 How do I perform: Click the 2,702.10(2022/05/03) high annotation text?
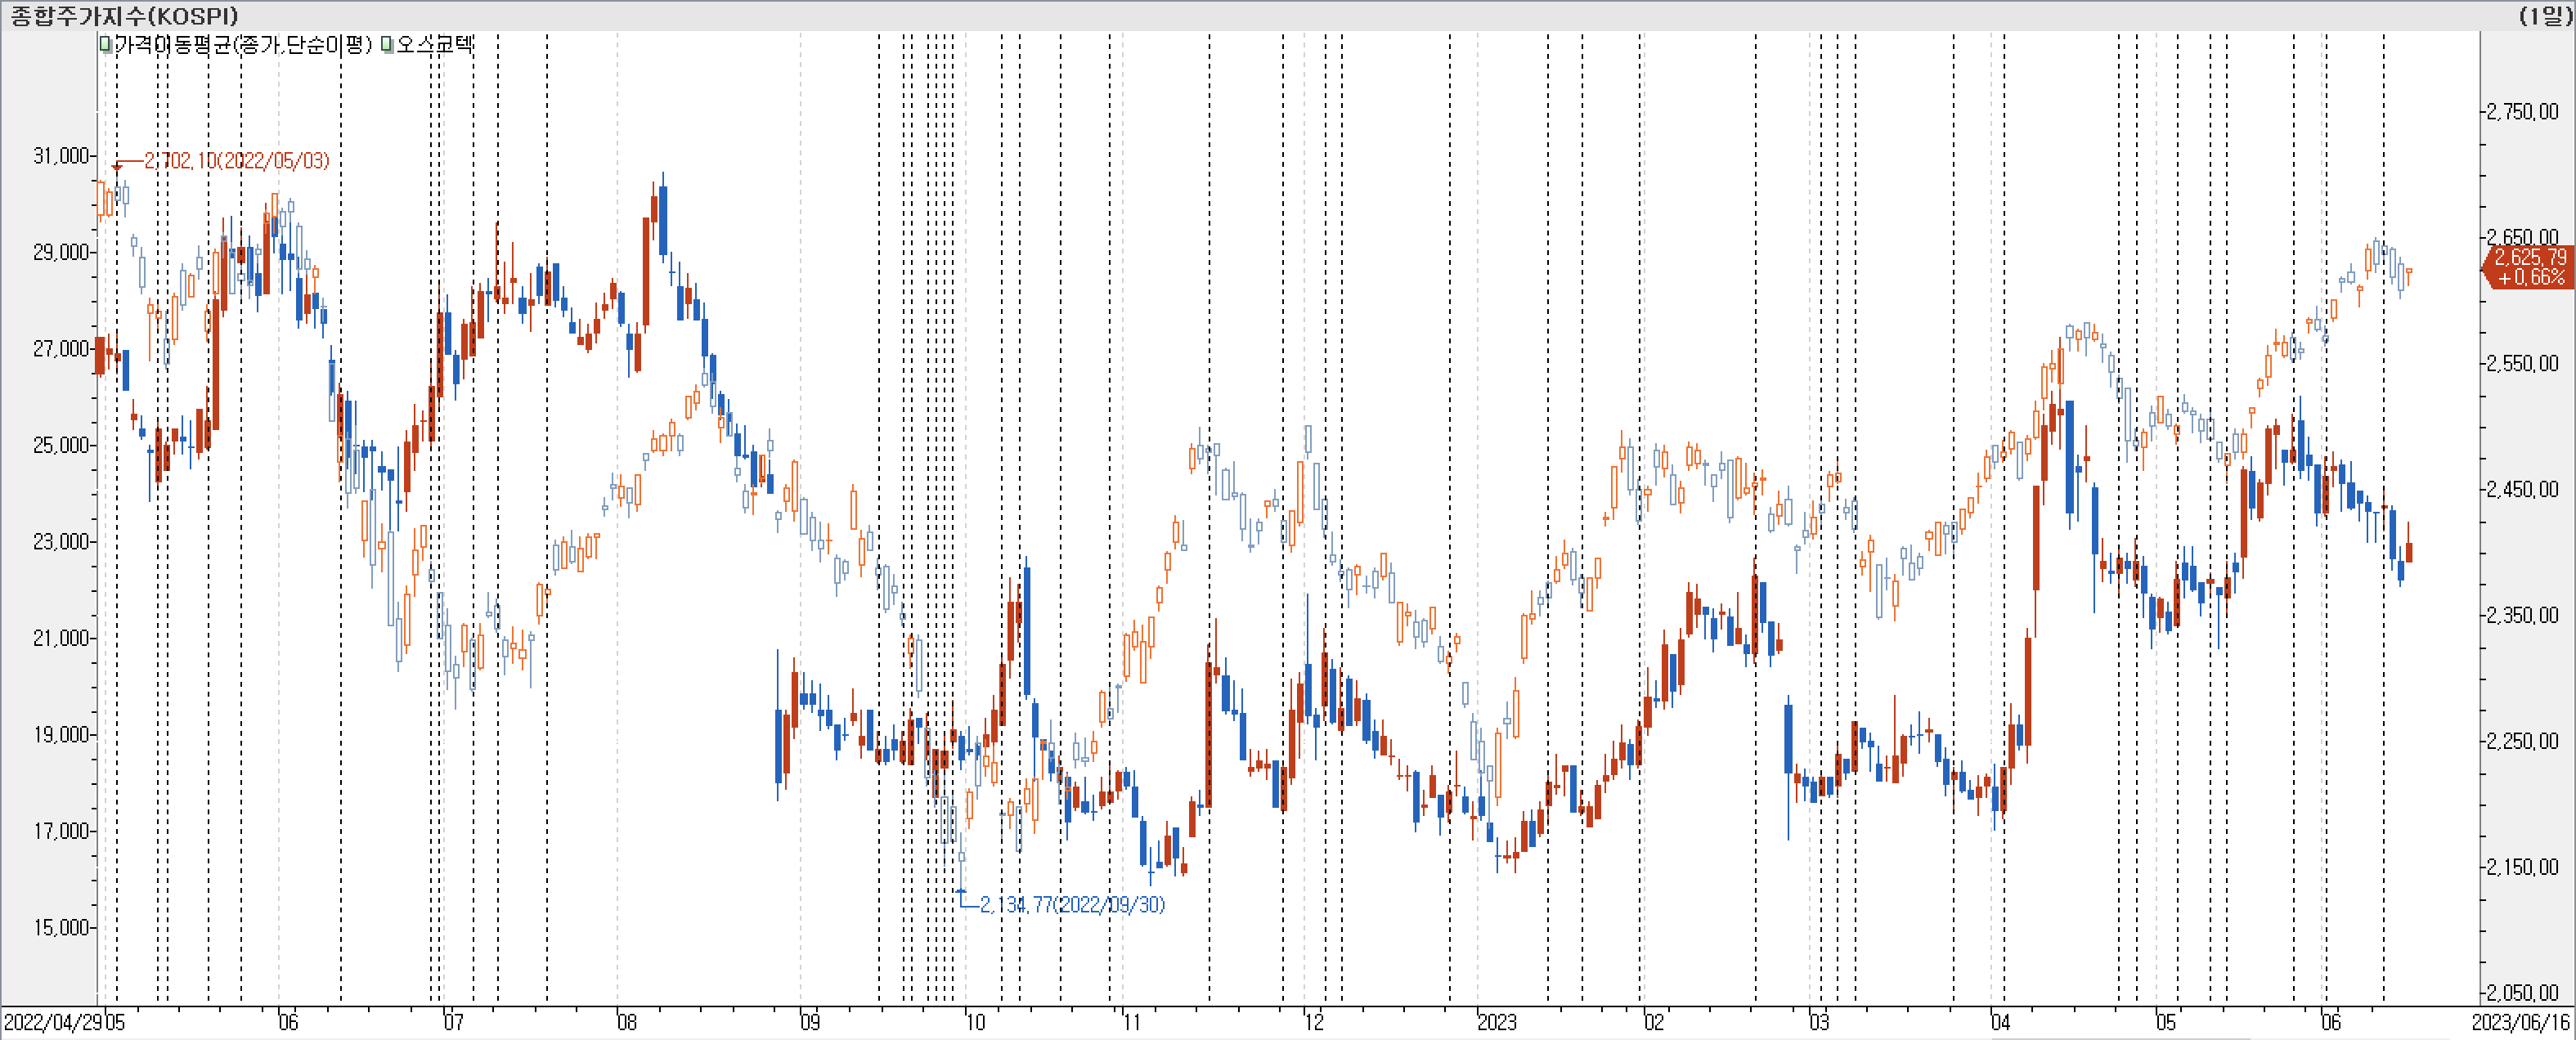[x=236, y=161]
